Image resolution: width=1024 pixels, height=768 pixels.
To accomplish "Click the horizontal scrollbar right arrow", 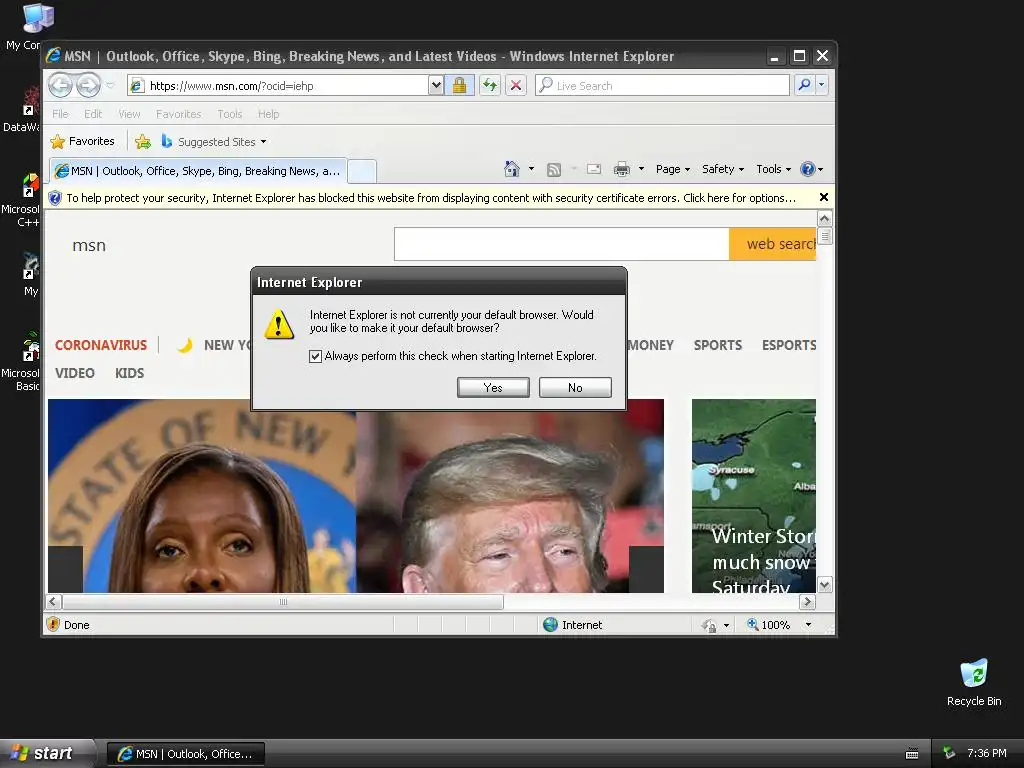I will coord(807,601).
